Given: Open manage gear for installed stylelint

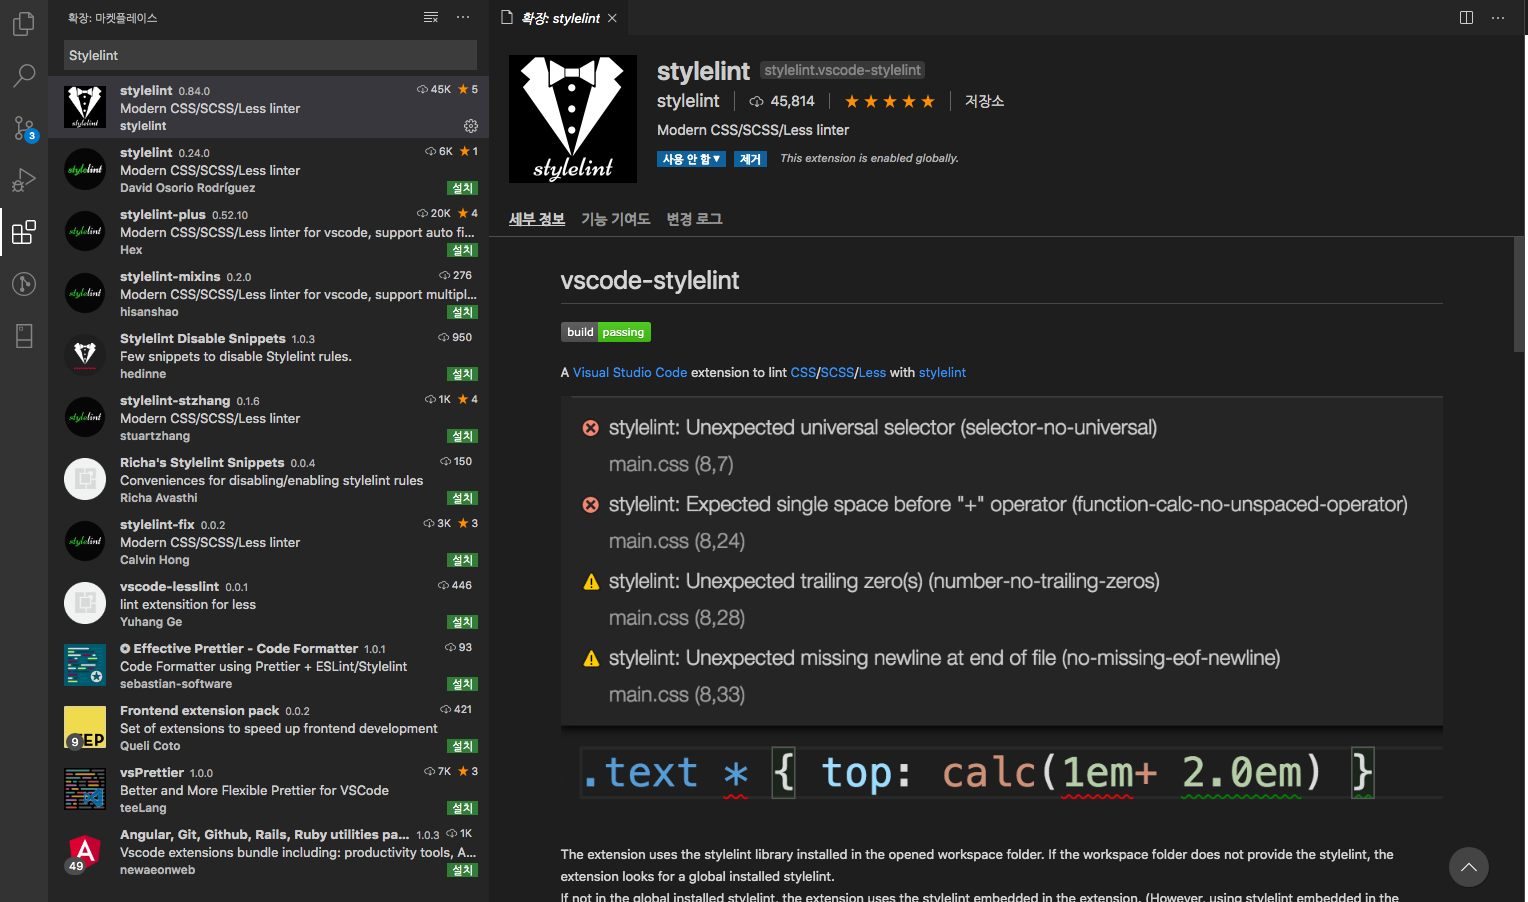Looking at the screenshot, I should click(x=471, y=126).
